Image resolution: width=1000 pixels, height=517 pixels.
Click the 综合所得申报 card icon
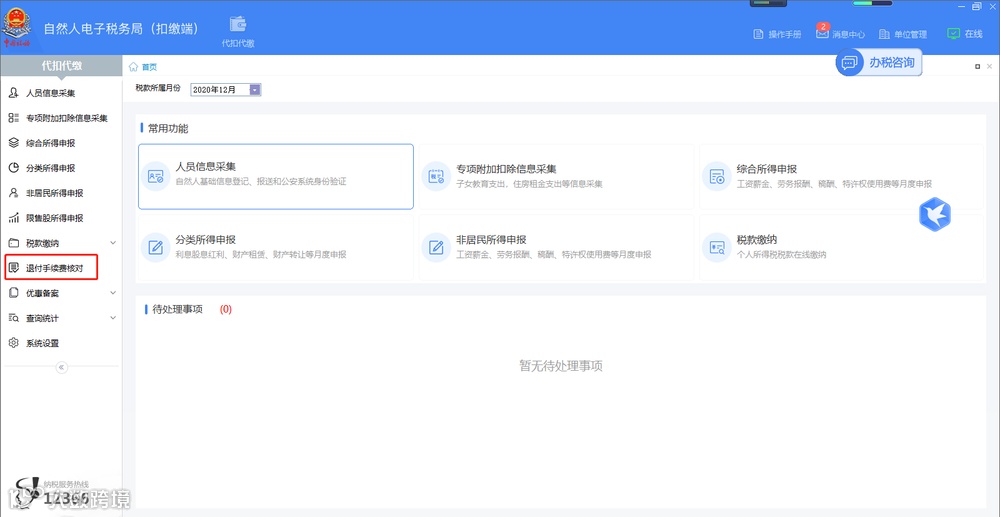(717, 177)
